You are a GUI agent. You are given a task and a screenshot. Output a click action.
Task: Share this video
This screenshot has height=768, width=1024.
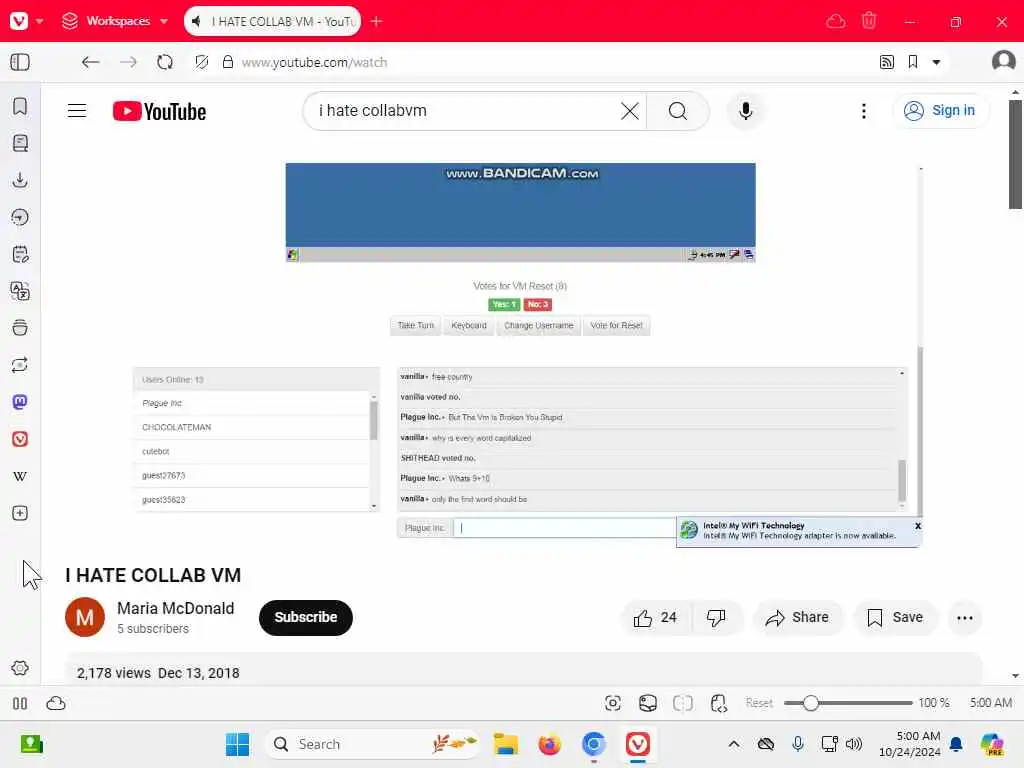click(x=798, y=618)
